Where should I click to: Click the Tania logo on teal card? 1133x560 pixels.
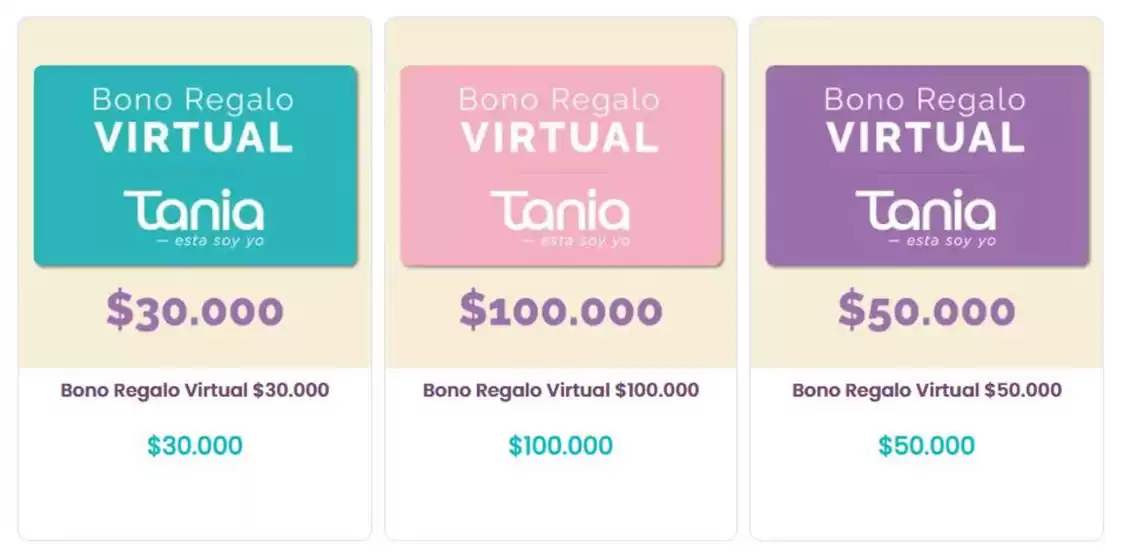[194, 211]
